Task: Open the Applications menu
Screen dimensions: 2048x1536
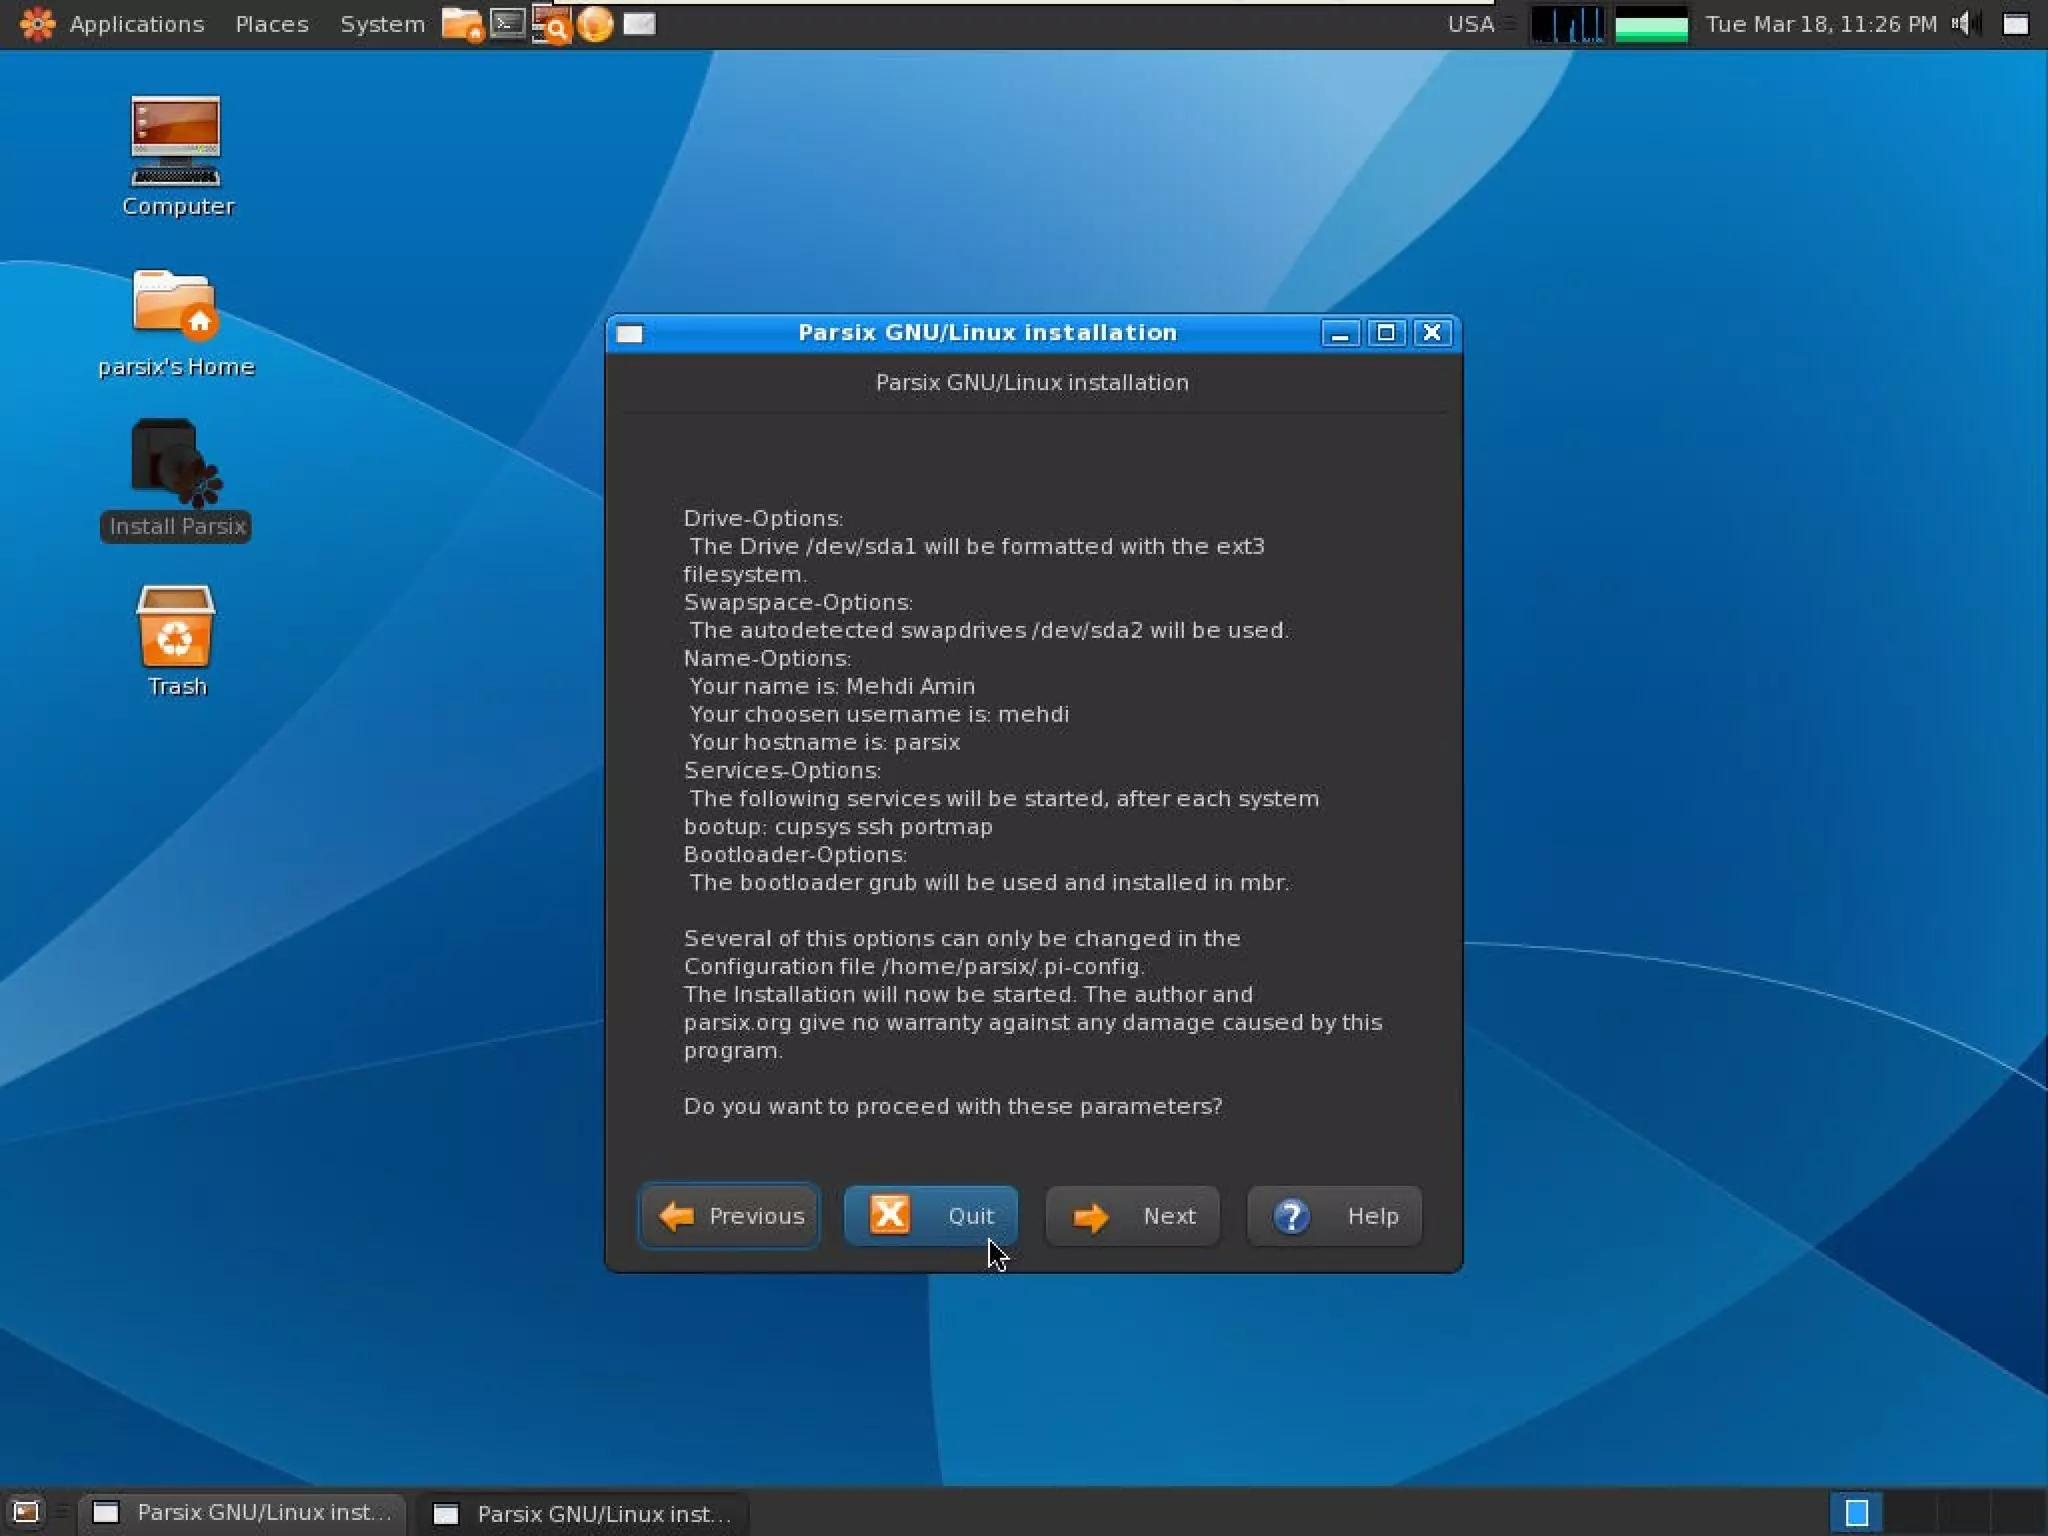Action: pos(136,23)
